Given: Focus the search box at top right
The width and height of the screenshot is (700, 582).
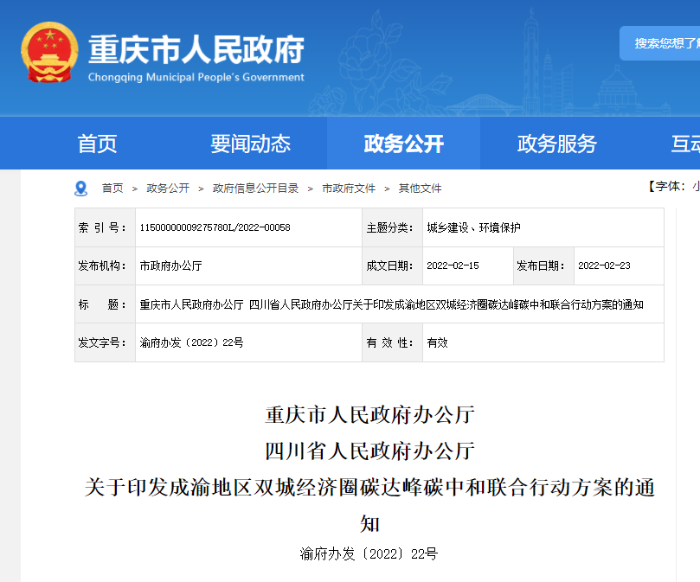Looking at the screenshot, I should coord(662,43).
